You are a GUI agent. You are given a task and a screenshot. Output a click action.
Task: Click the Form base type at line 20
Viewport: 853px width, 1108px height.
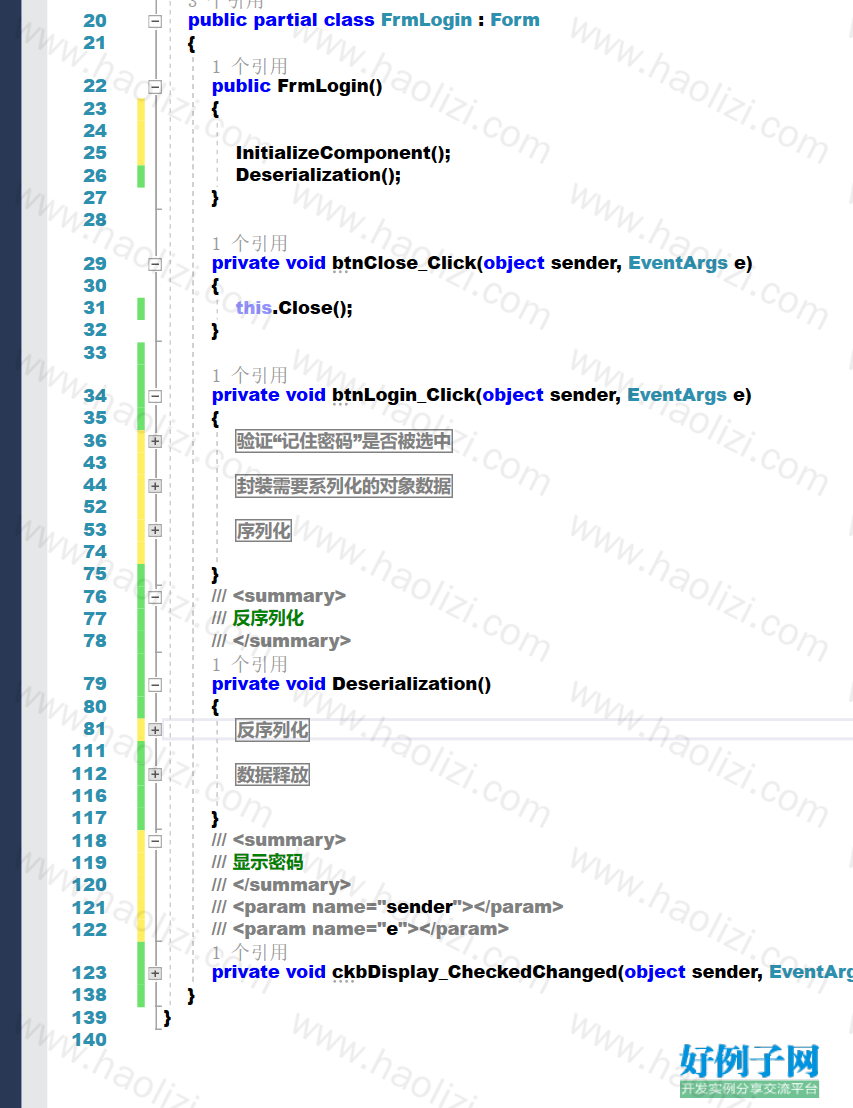(515, 20)
